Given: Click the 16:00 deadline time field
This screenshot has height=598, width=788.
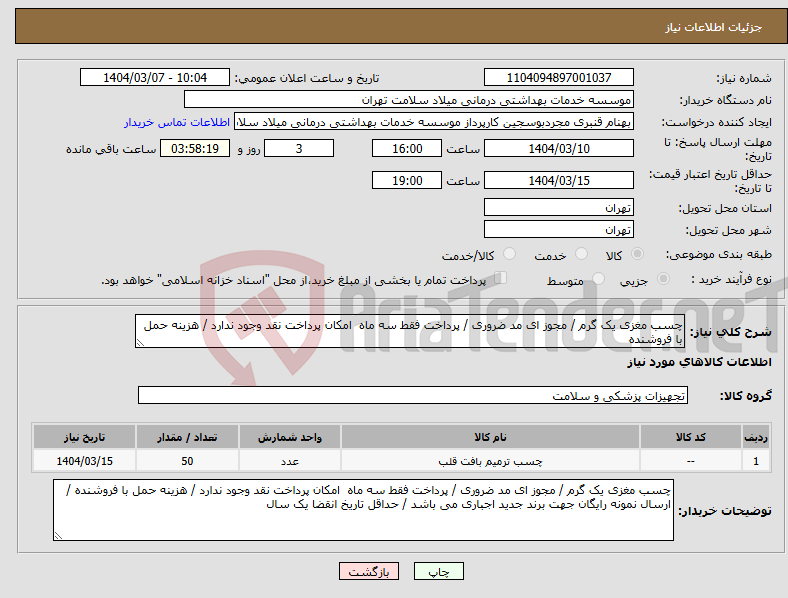Looking at the screenshot, I should click(407, 149).
